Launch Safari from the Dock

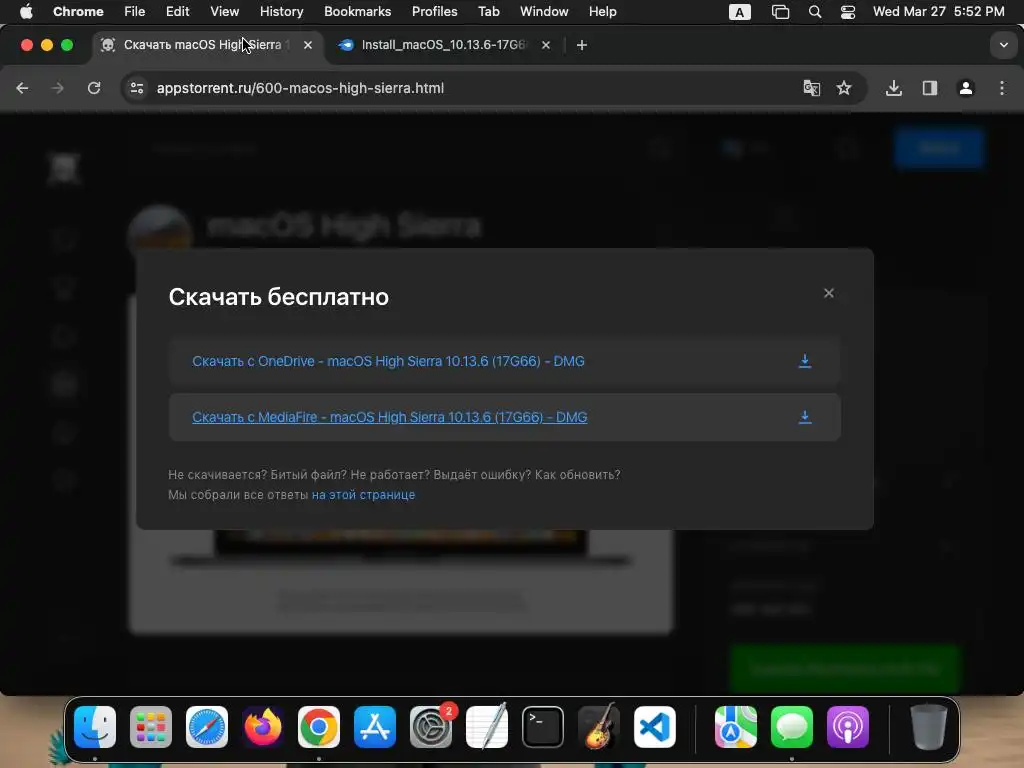[207, 727]
